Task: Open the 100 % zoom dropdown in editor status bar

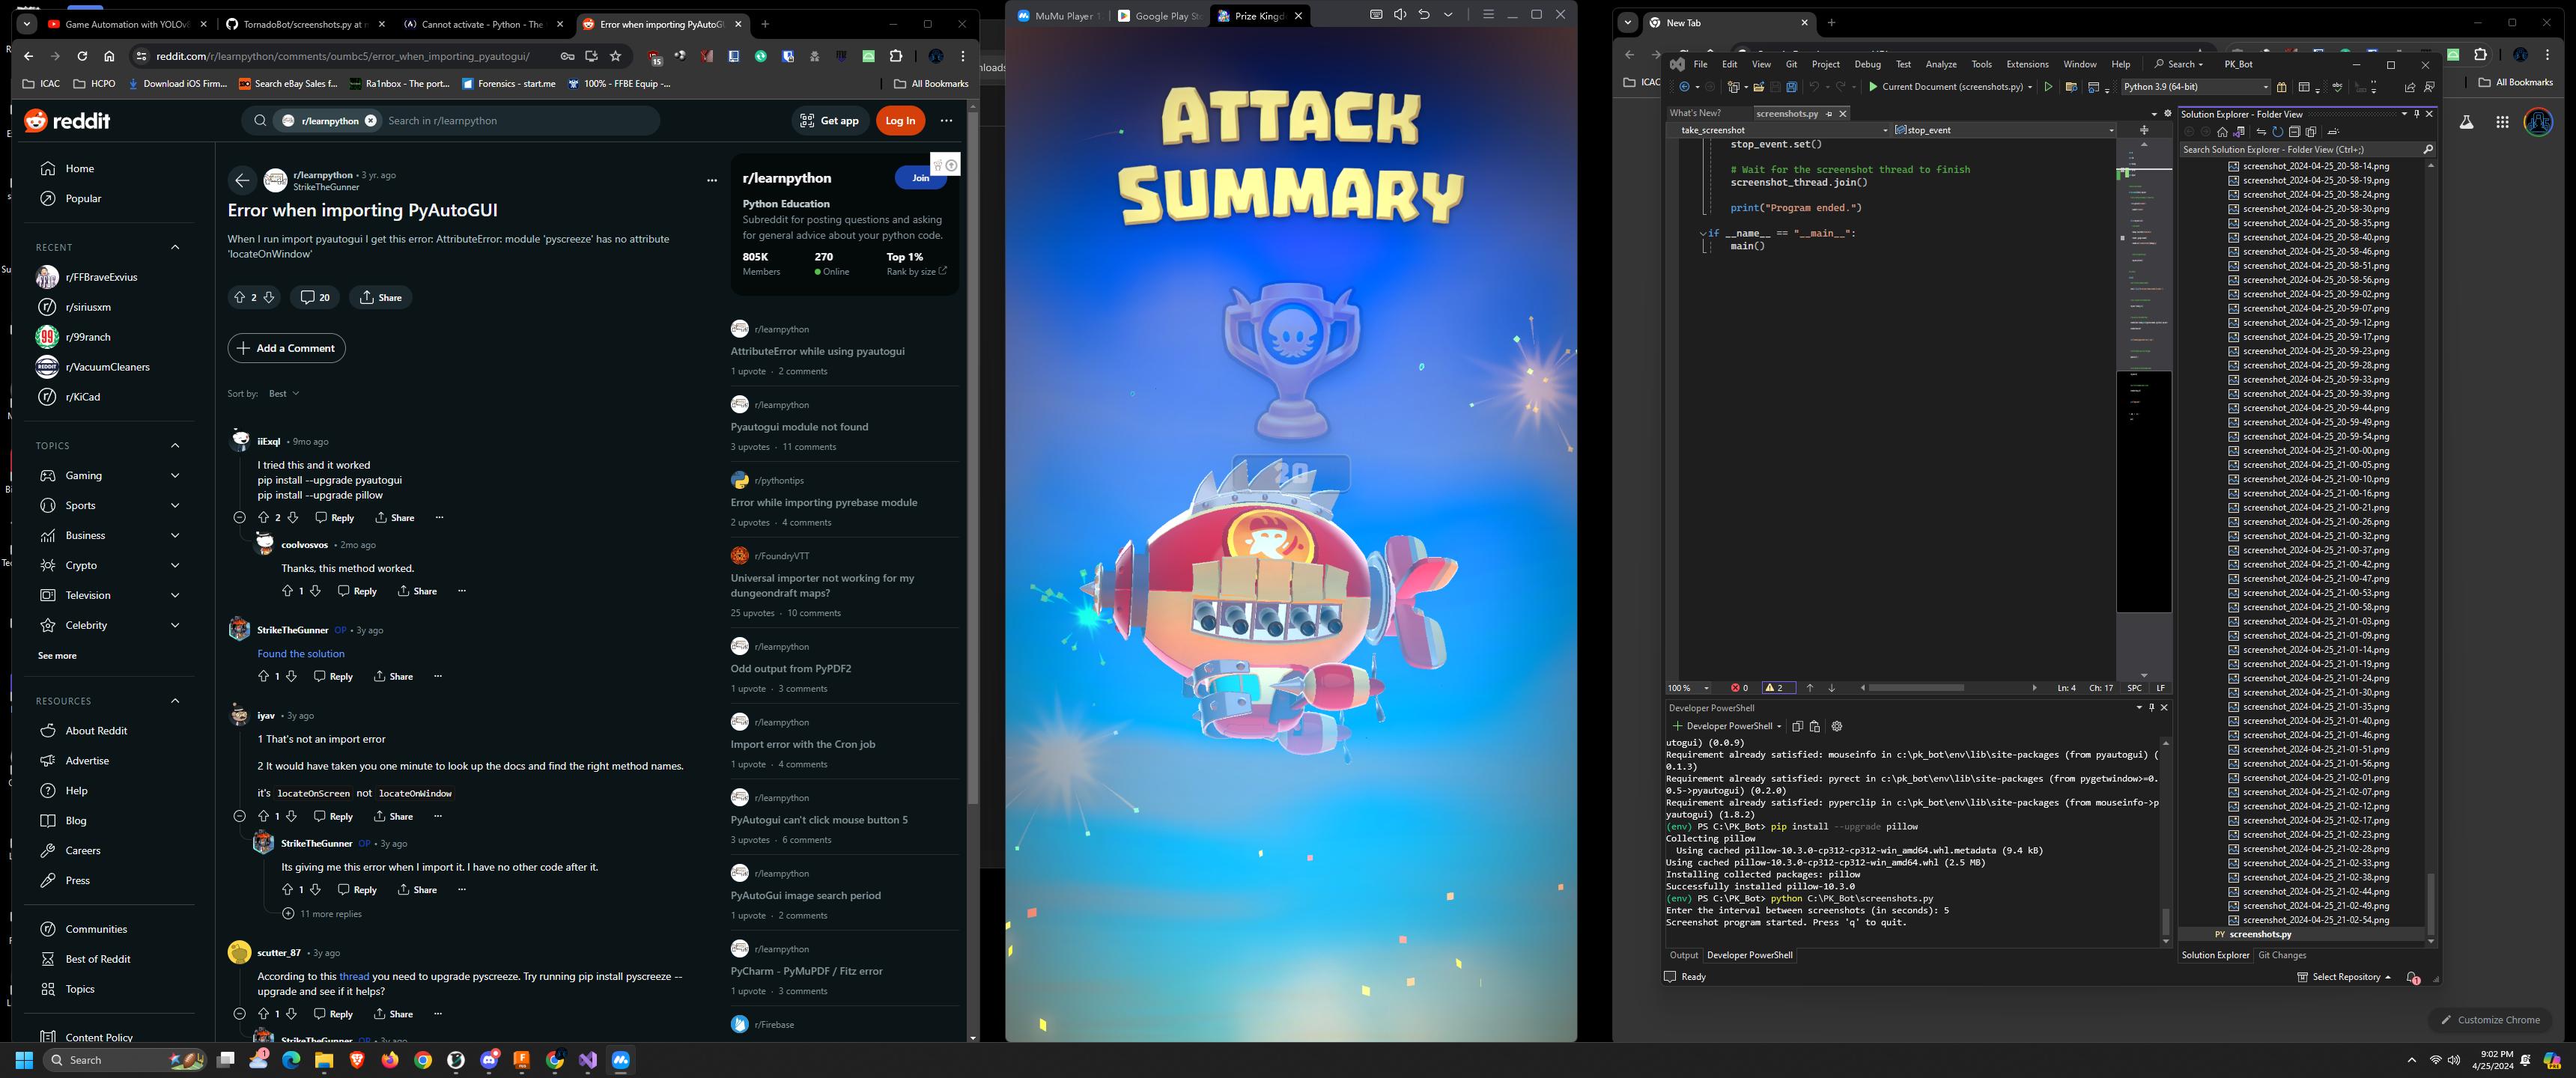Action: 1706,688
